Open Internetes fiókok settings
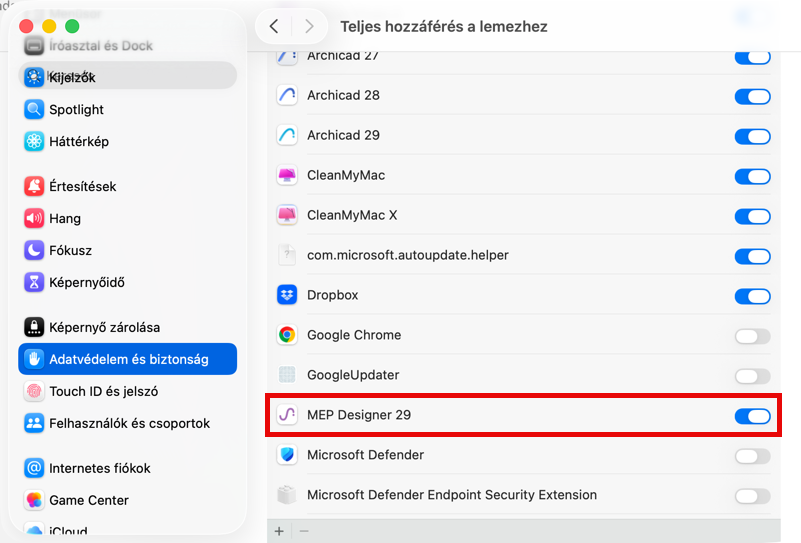This screenshot has width=801, height=543. pyautogui.click(x=127, y=468)
